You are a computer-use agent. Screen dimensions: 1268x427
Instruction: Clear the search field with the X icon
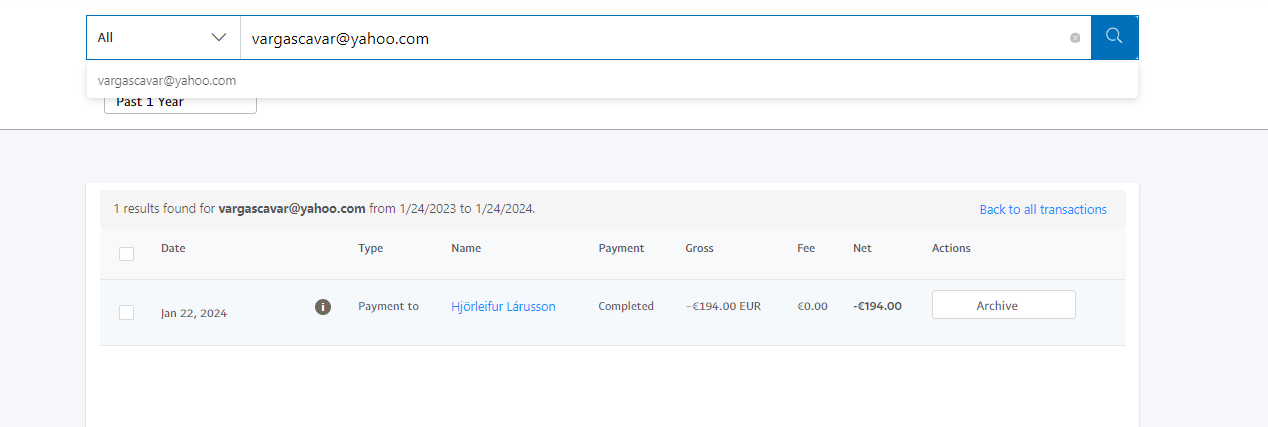click(1075, 38)
